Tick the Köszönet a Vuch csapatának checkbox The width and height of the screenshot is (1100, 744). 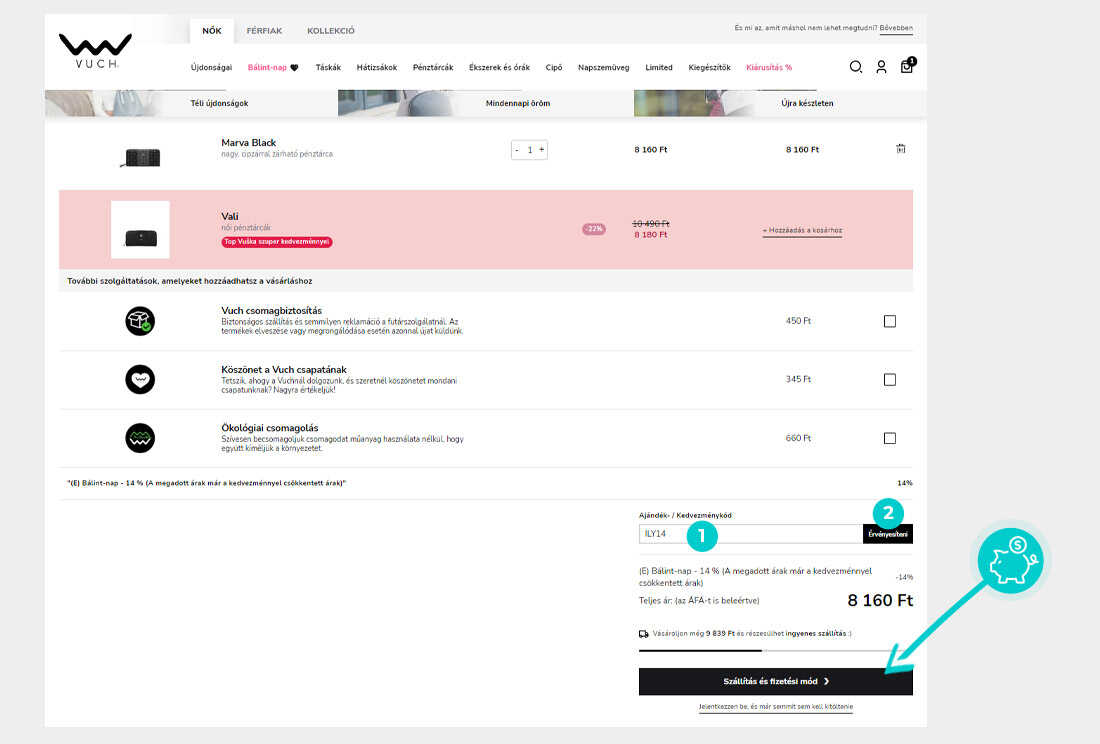click(890, 380)
